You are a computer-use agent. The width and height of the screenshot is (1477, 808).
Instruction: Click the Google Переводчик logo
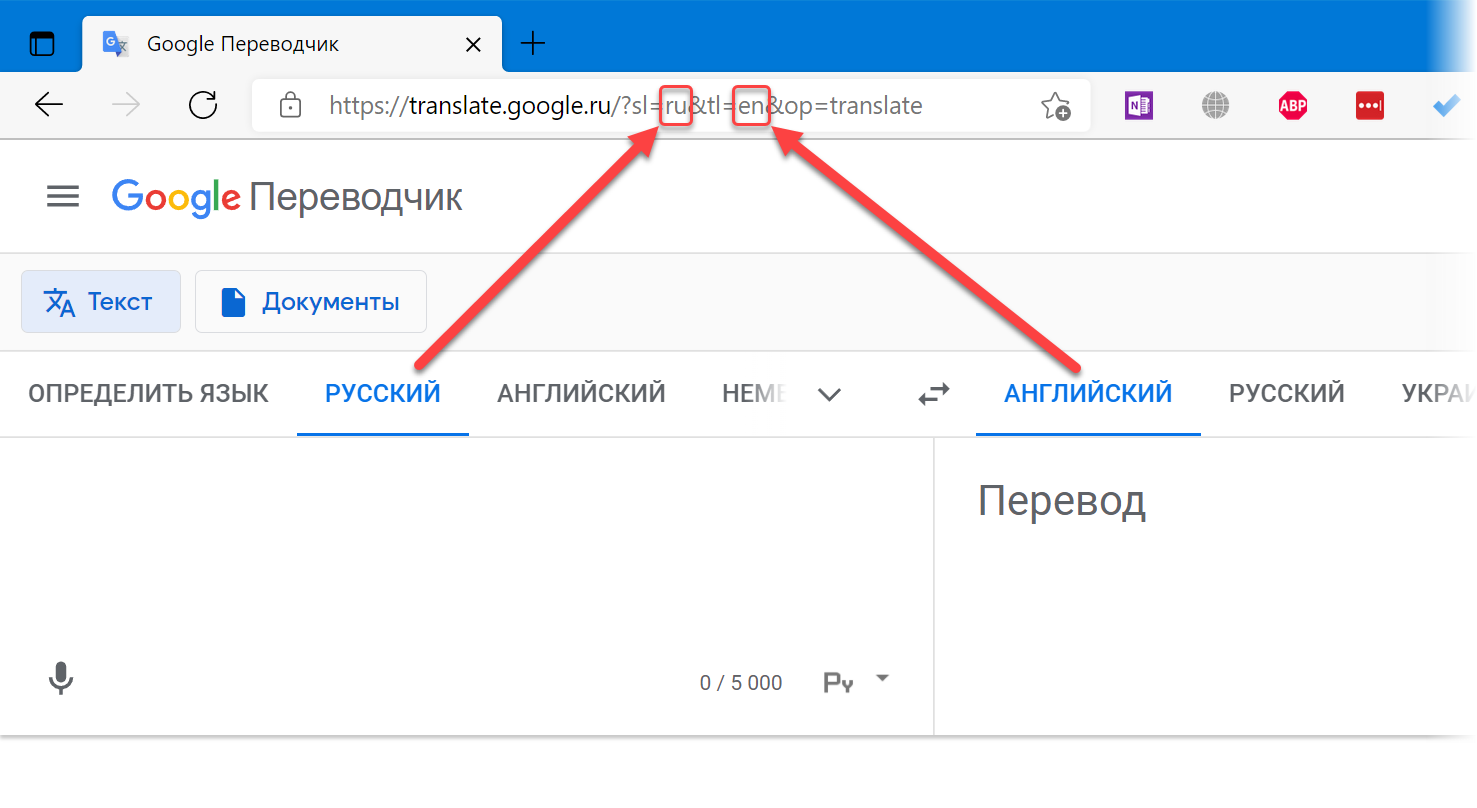click(x=287, y=197)
